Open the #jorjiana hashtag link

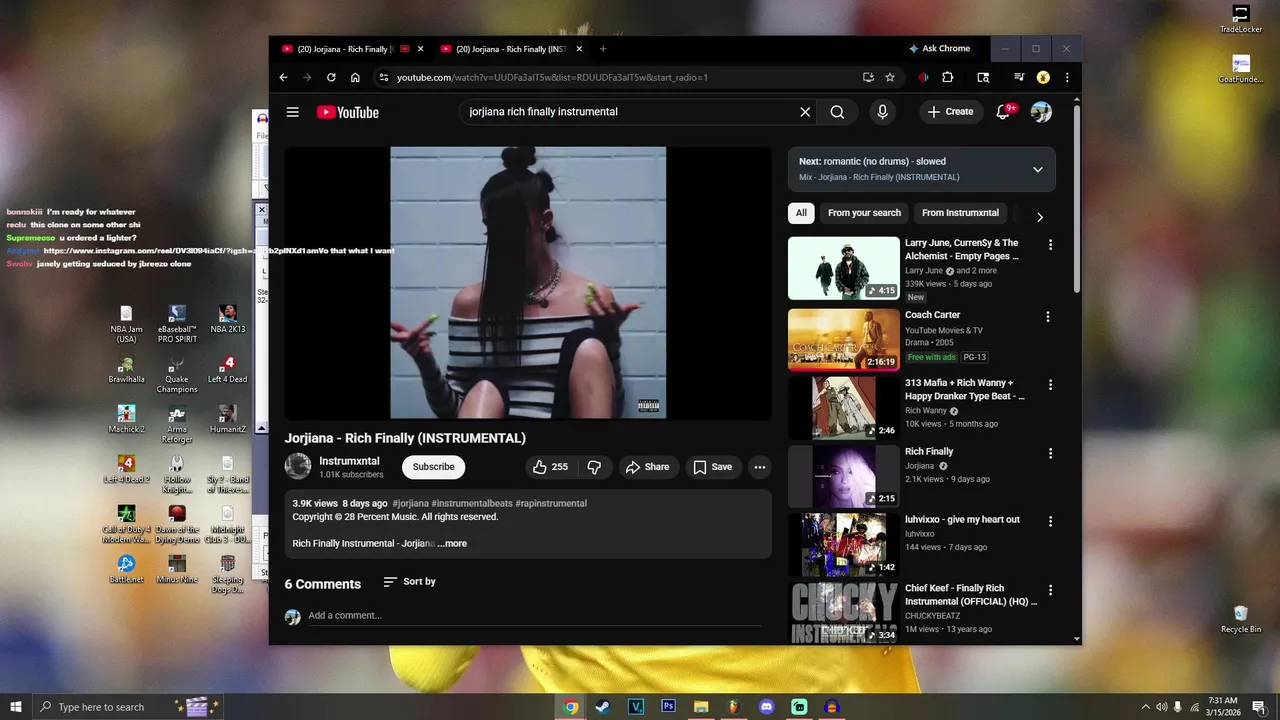coord(410,503)
